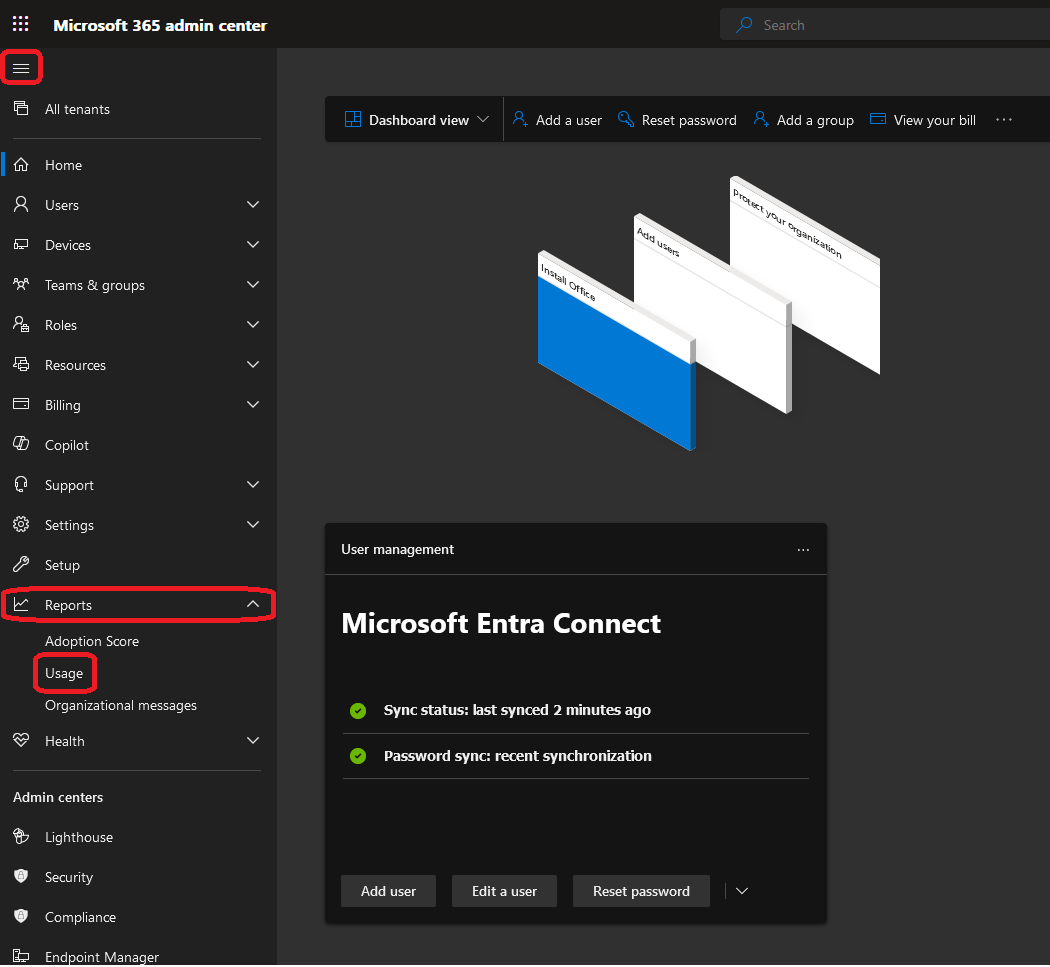1050x967 pixels.
Task: Open the Lighthouse admin center
Action: tap(78, 837)
